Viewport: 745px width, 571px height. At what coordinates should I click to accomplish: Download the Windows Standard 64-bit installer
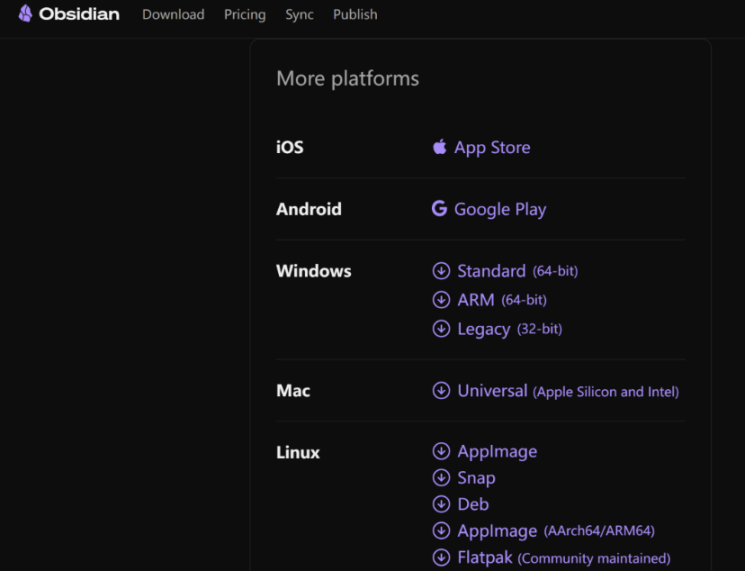coord(491,271)
